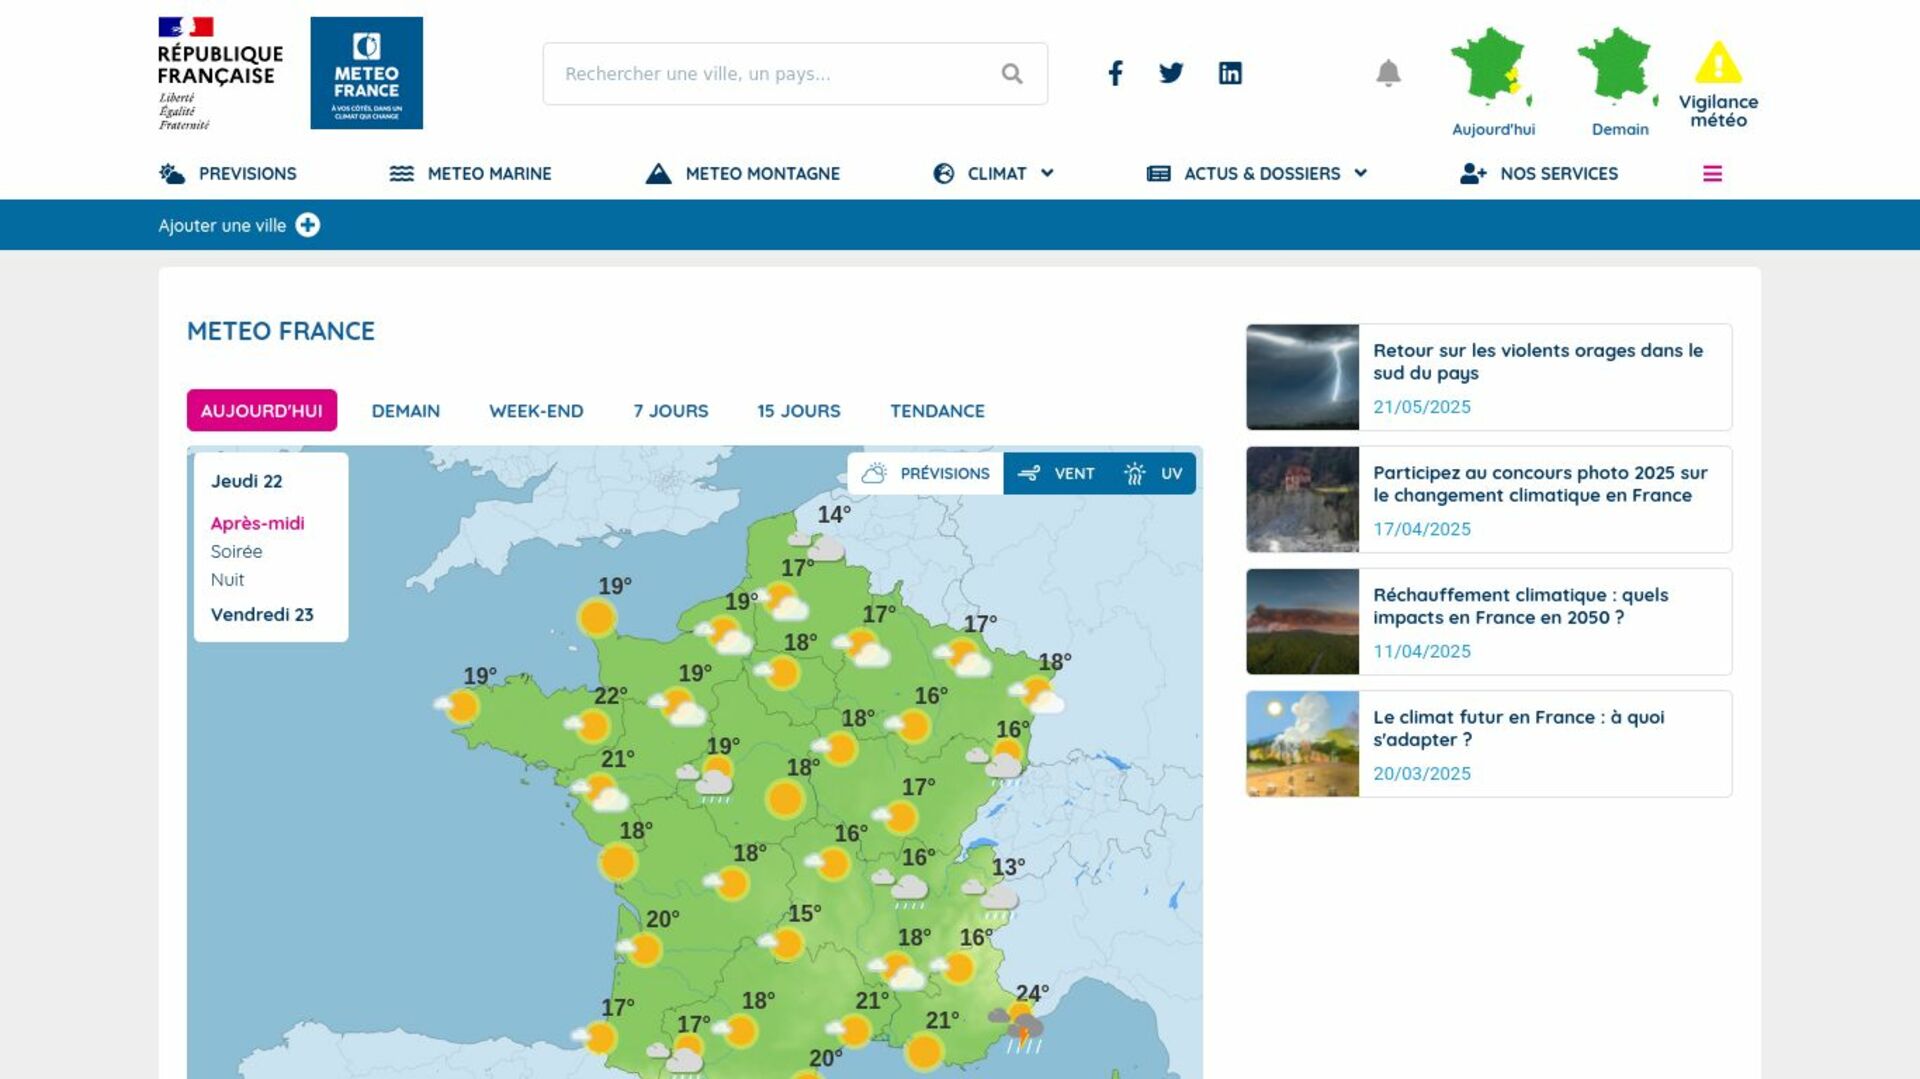Click the 13° rain cloud icon on the map
Screen dimensions: 1920x1079
(x=992, y=896)
